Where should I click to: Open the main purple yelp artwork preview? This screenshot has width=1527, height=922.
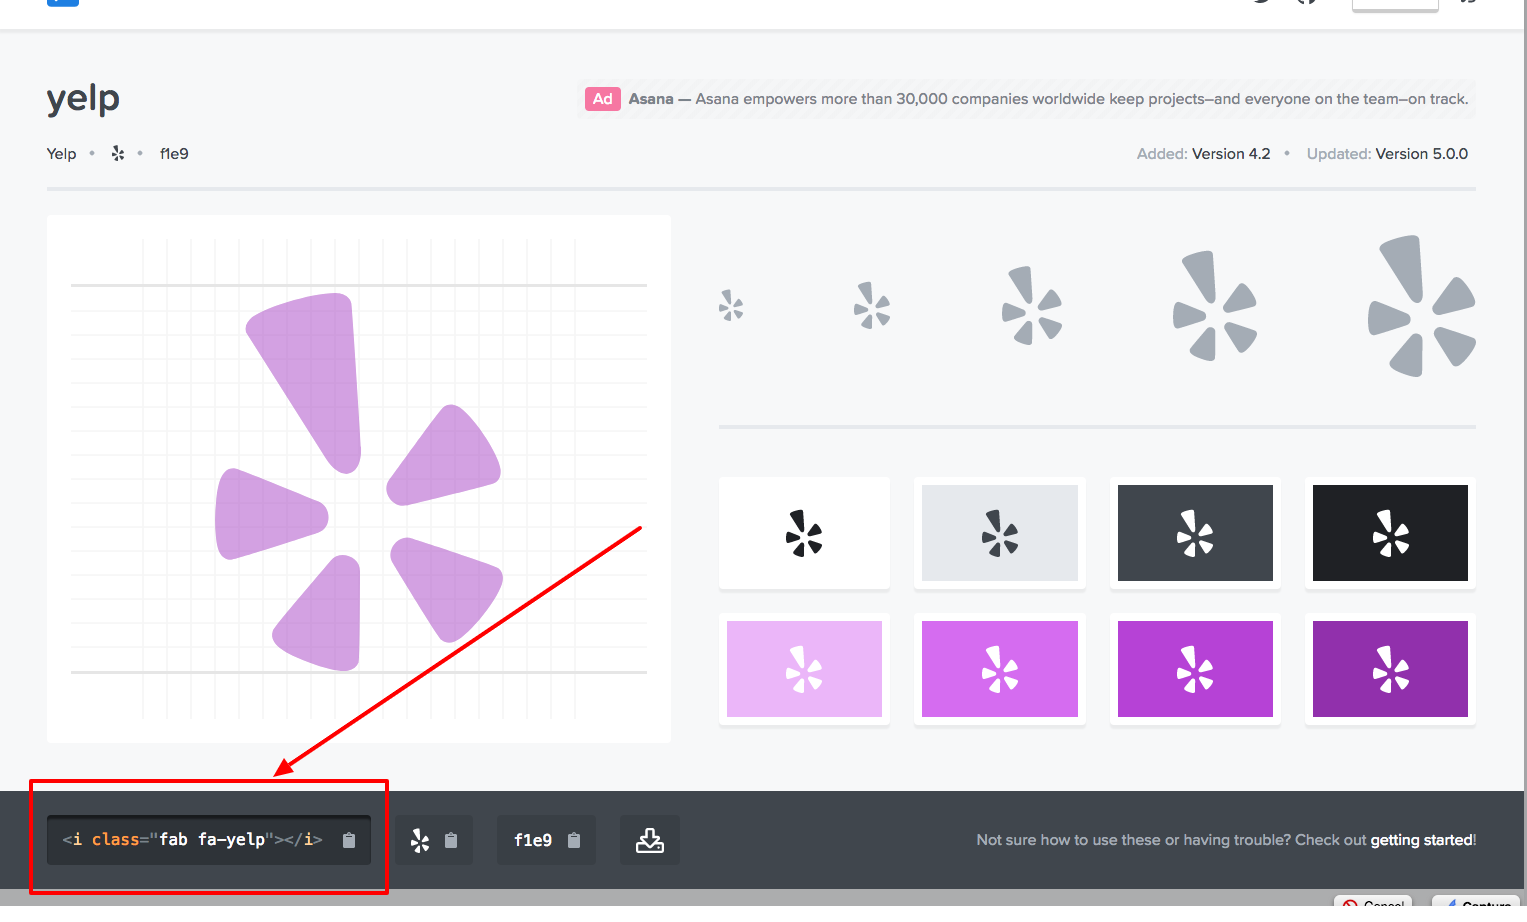point(359,477)
